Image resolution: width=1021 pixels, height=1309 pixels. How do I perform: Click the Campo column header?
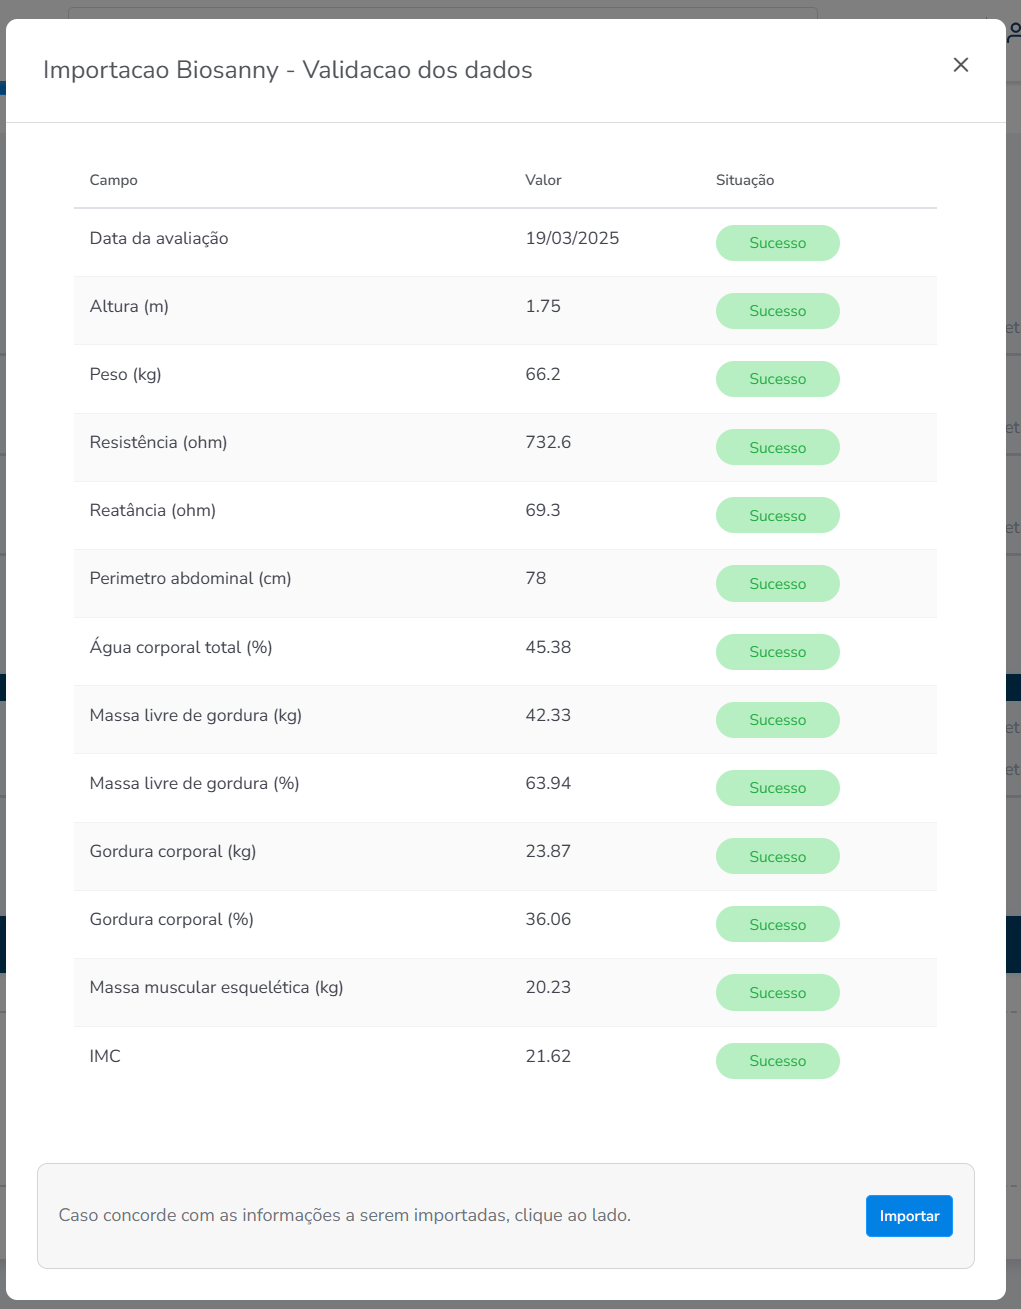114,180
